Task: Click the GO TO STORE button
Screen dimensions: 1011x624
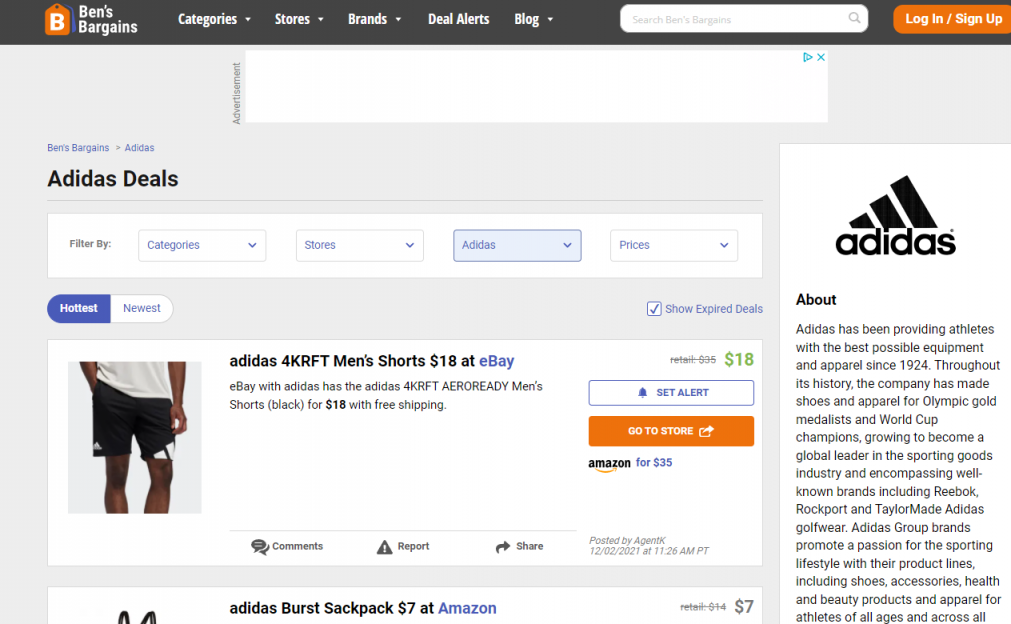Action: click(x=671, y=431)
